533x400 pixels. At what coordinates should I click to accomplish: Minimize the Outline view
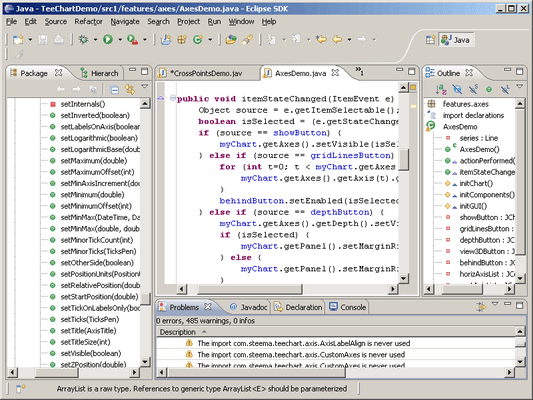508,70
